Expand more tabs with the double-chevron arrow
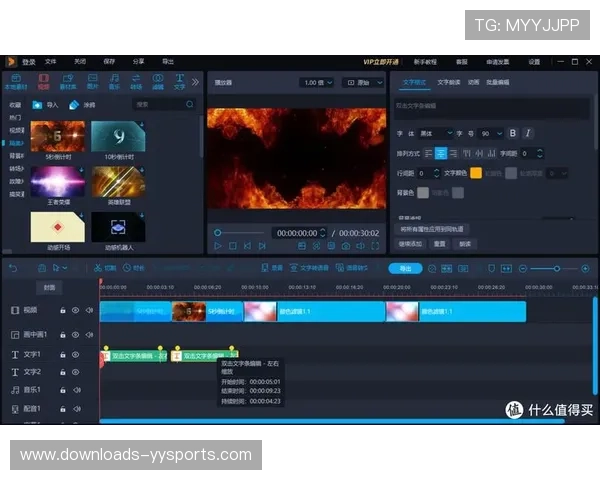The image size is (600, 480). 196,82
